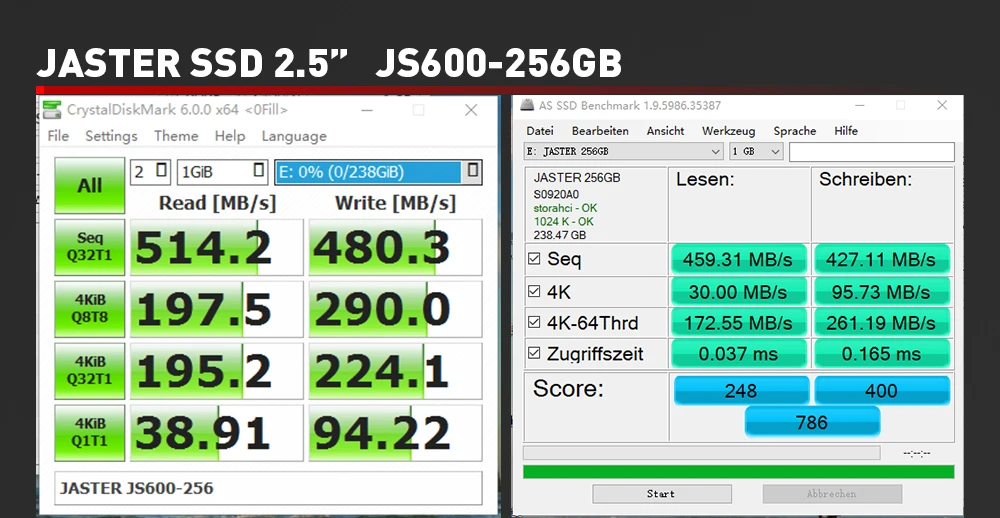Image resolution: width=1000 pixels, height=518 pixels.
Task: Open the Sprache menu in AS SSD
Action: (x=795, y=131)
